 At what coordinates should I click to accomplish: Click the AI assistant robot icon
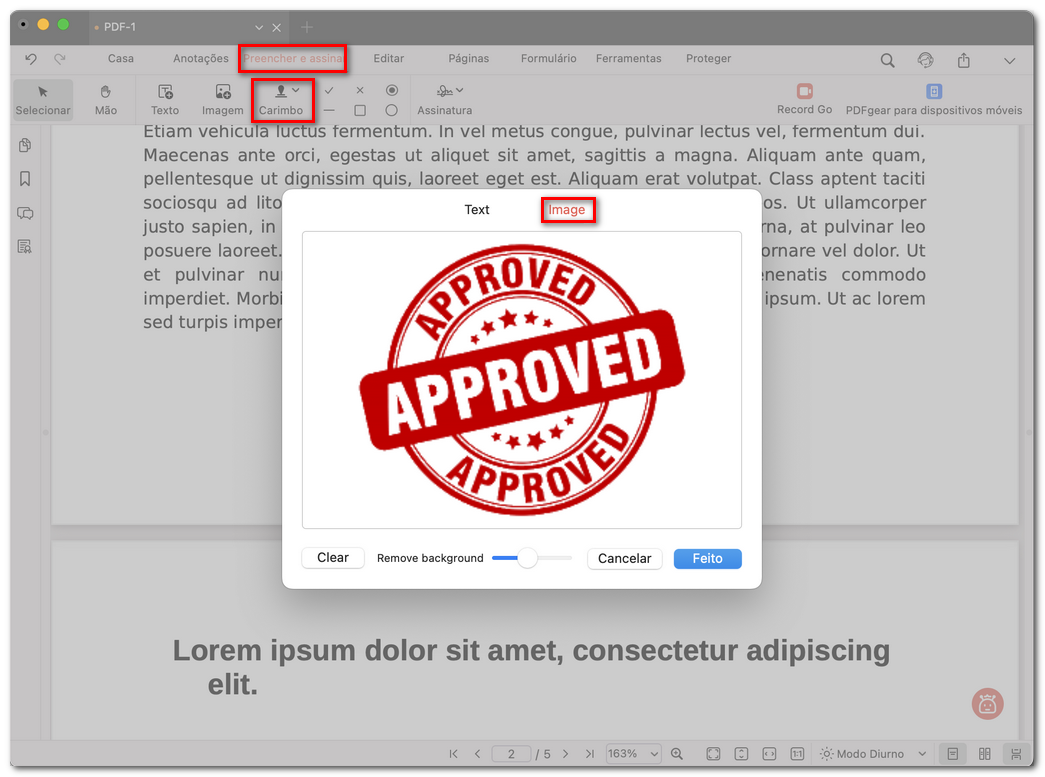pyautogui.click(x=987, y=703)
